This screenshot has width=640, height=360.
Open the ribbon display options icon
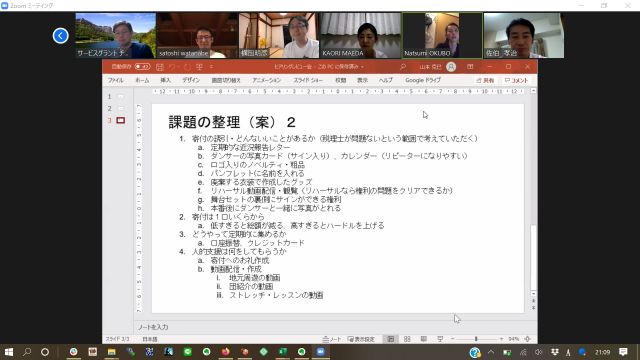[x=470, y=67]
